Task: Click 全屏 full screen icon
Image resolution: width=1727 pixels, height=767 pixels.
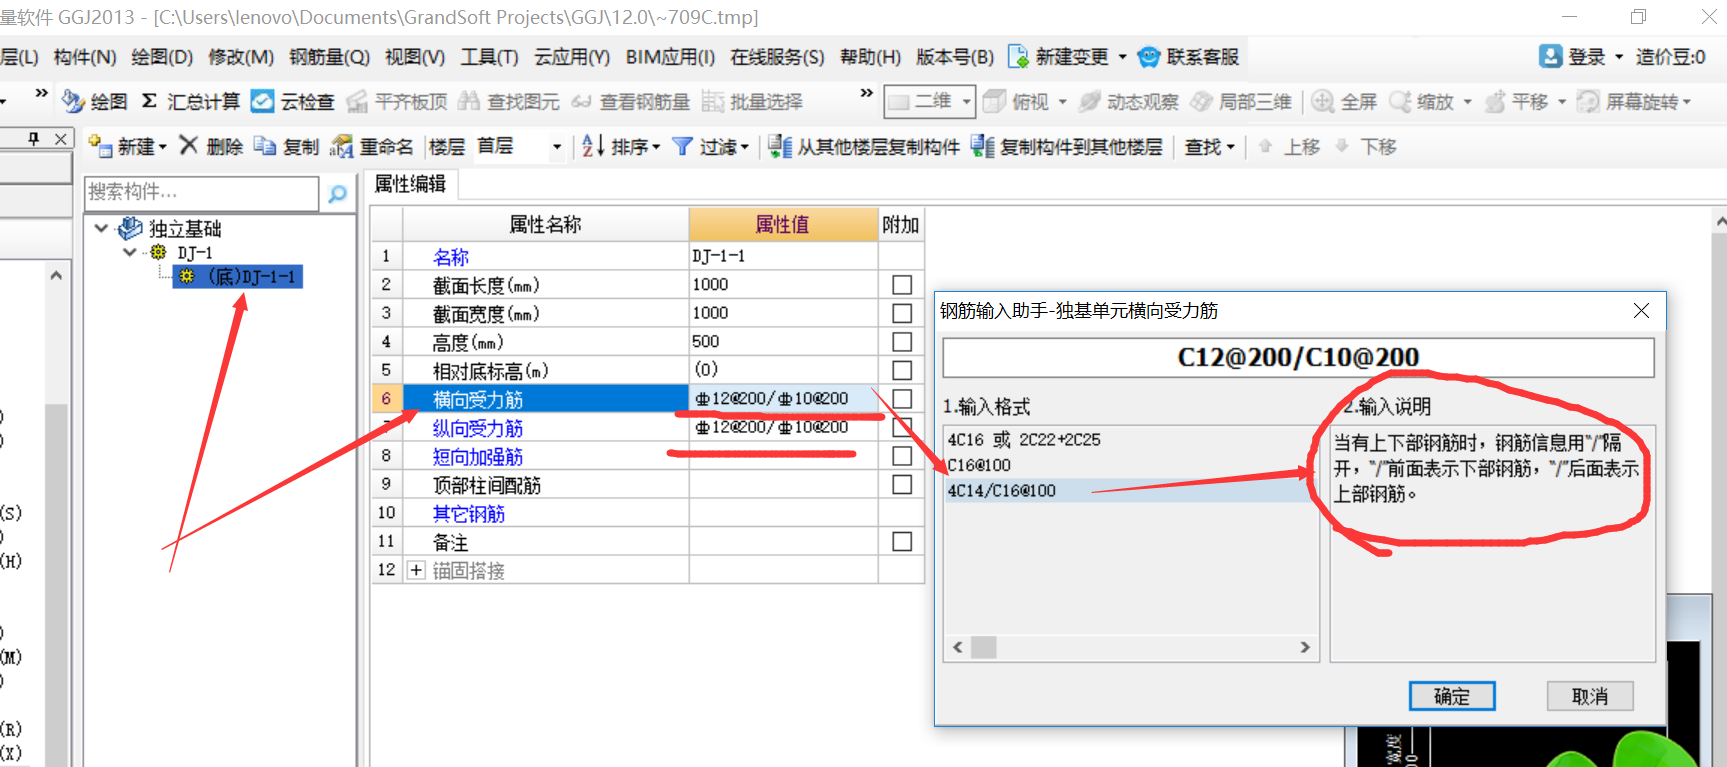Action: [x=1323, y=101]
